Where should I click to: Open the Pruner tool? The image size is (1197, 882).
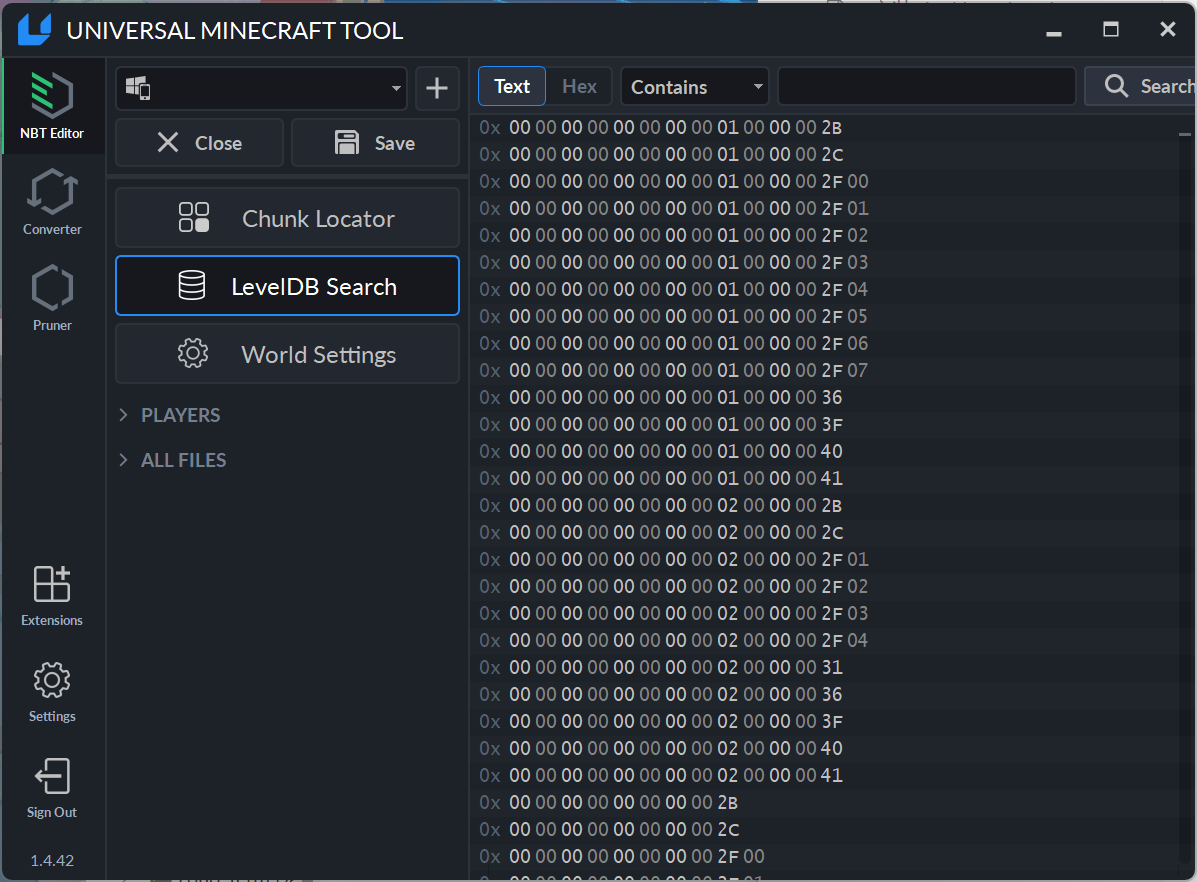pyautogui.click(x=52, y=297)
